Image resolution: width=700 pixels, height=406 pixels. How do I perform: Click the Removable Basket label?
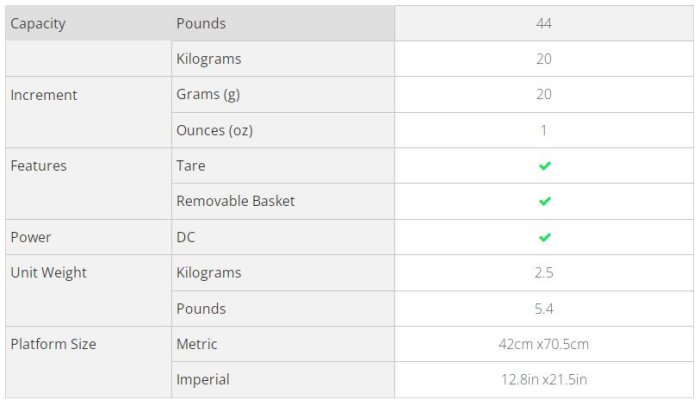[x=235, y=201]
